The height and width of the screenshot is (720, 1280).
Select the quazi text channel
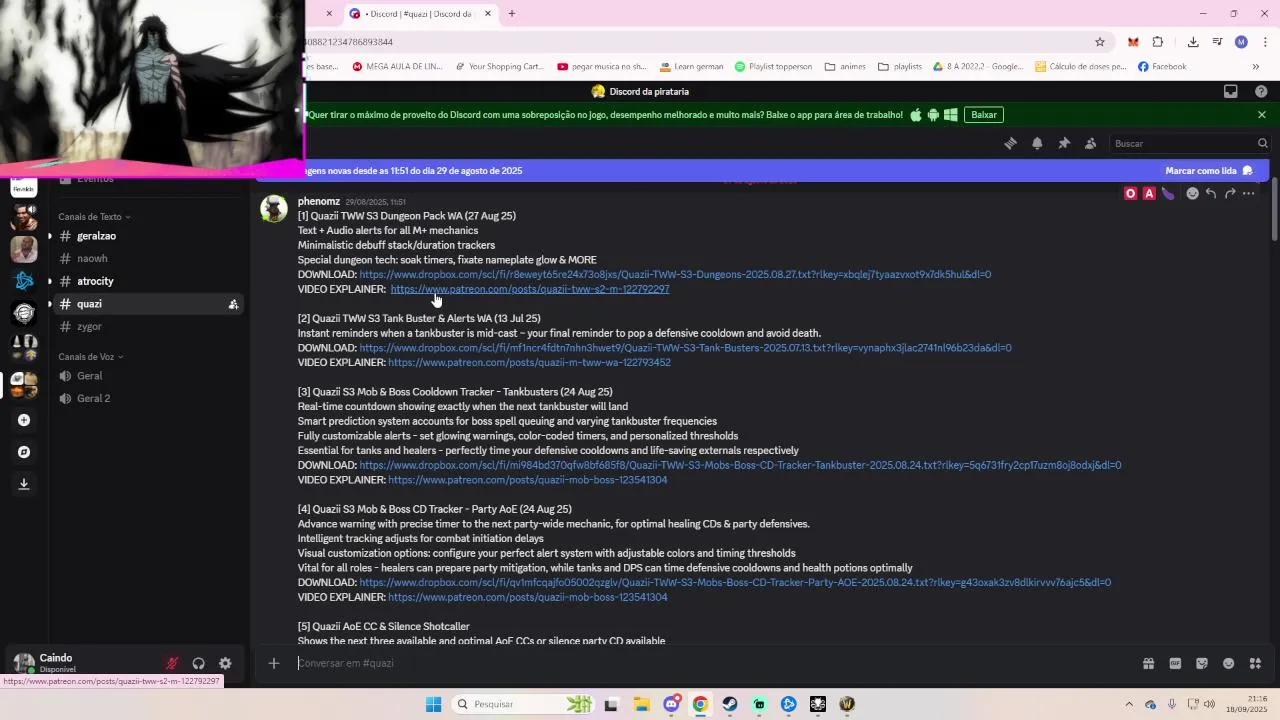tap(148, 304)
